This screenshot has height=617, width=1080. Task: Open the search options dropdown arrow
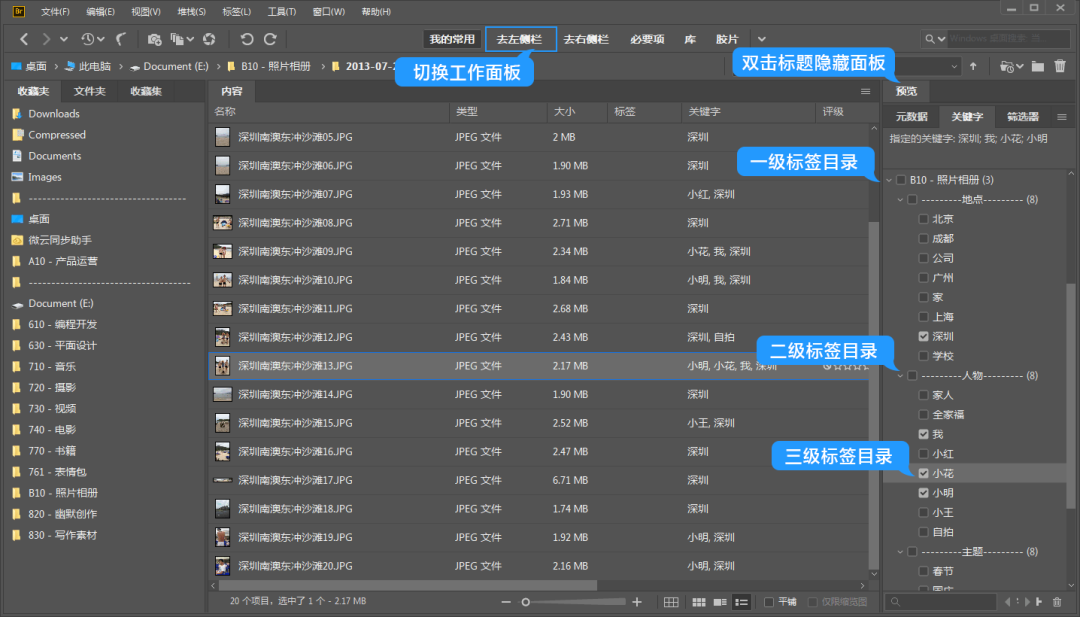tap(941, 39)
